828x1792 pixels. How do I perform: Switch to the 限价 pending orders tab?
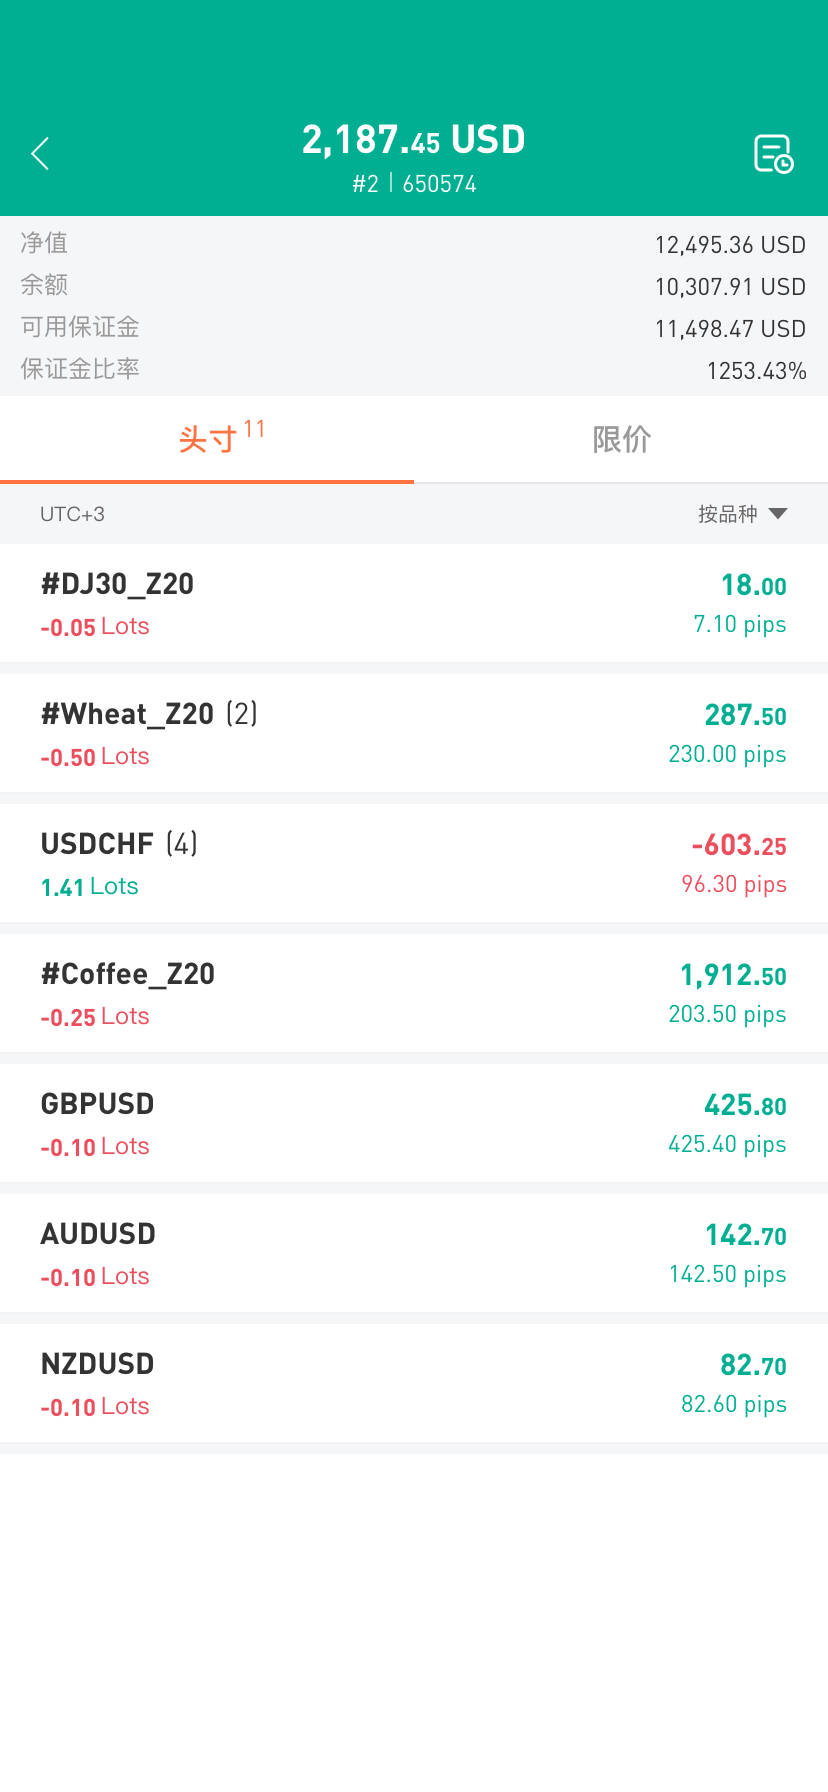[621, 439]
